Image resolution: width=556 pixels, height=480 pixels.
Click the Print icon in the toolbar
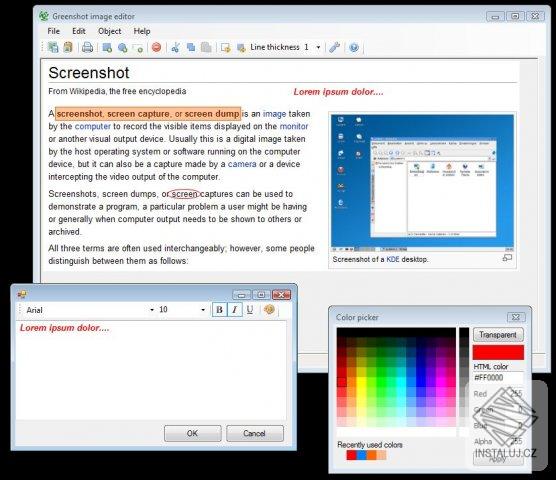click(87, 47)
